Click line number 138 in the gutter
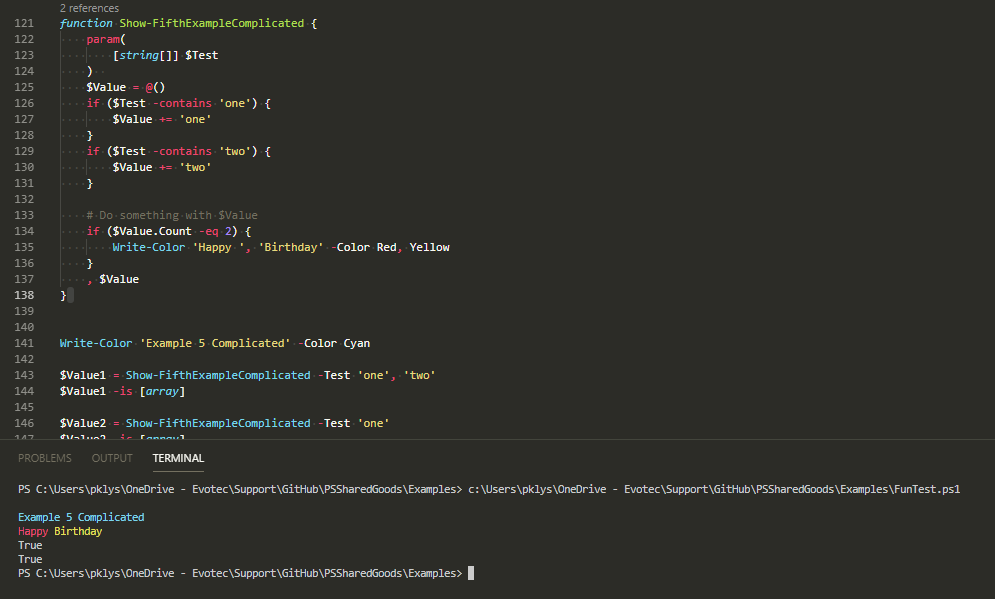This screenshot has height=599, width=995. [x=23, y=294]
